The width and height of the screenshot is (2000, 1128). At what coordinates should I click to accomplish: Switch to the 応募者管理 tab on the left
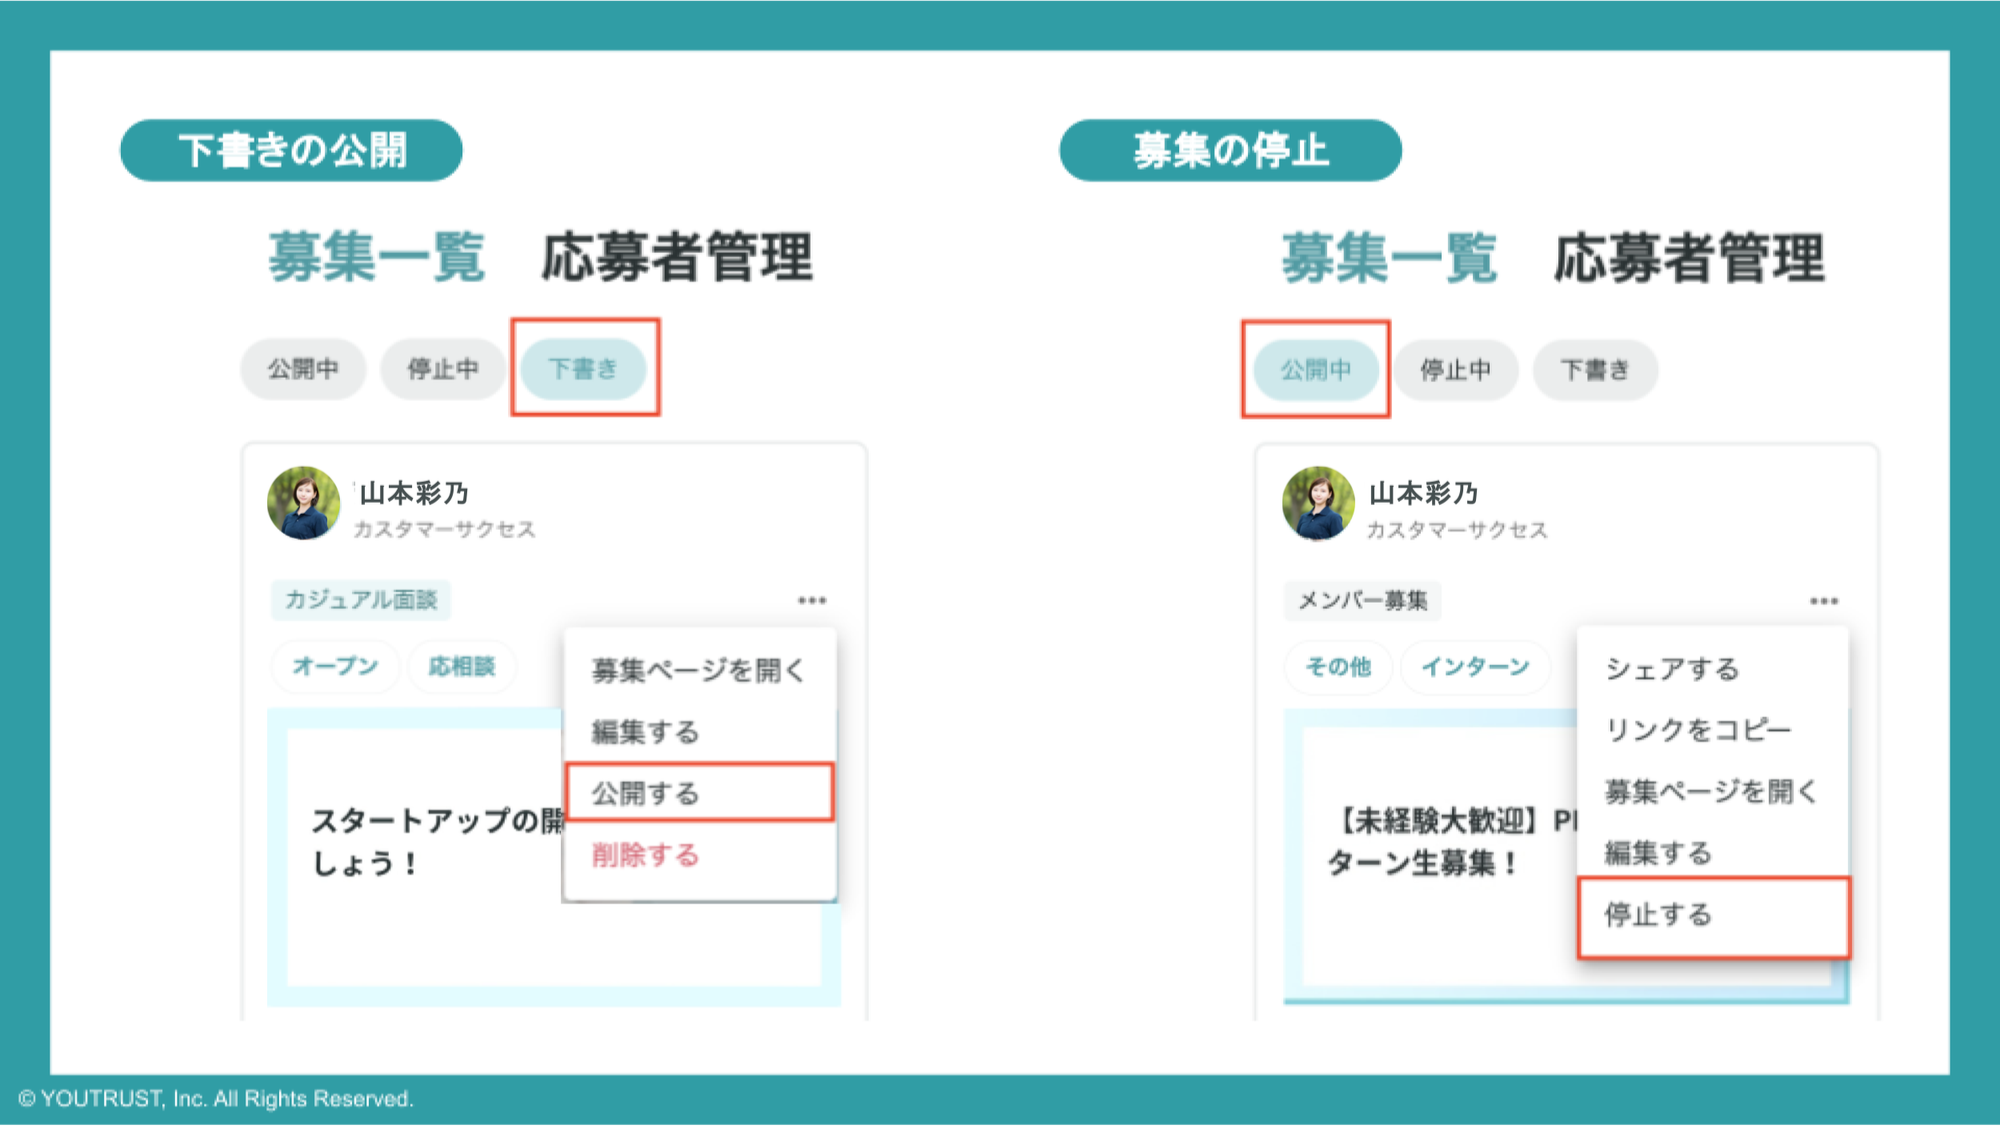[x=679, y=255]
